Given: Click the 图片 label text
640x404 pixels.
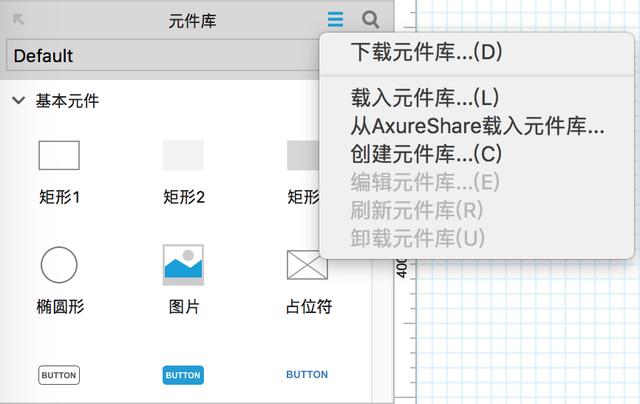Looking at the screenshot, I should (x=184, y=306).
